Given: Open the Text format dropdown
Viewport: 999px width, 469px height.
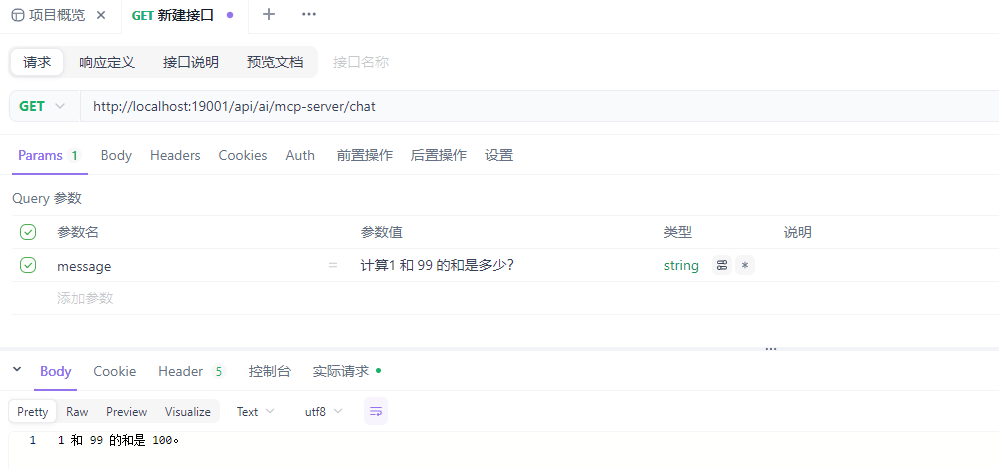Looking at the screenshot, I should (256, 412).
